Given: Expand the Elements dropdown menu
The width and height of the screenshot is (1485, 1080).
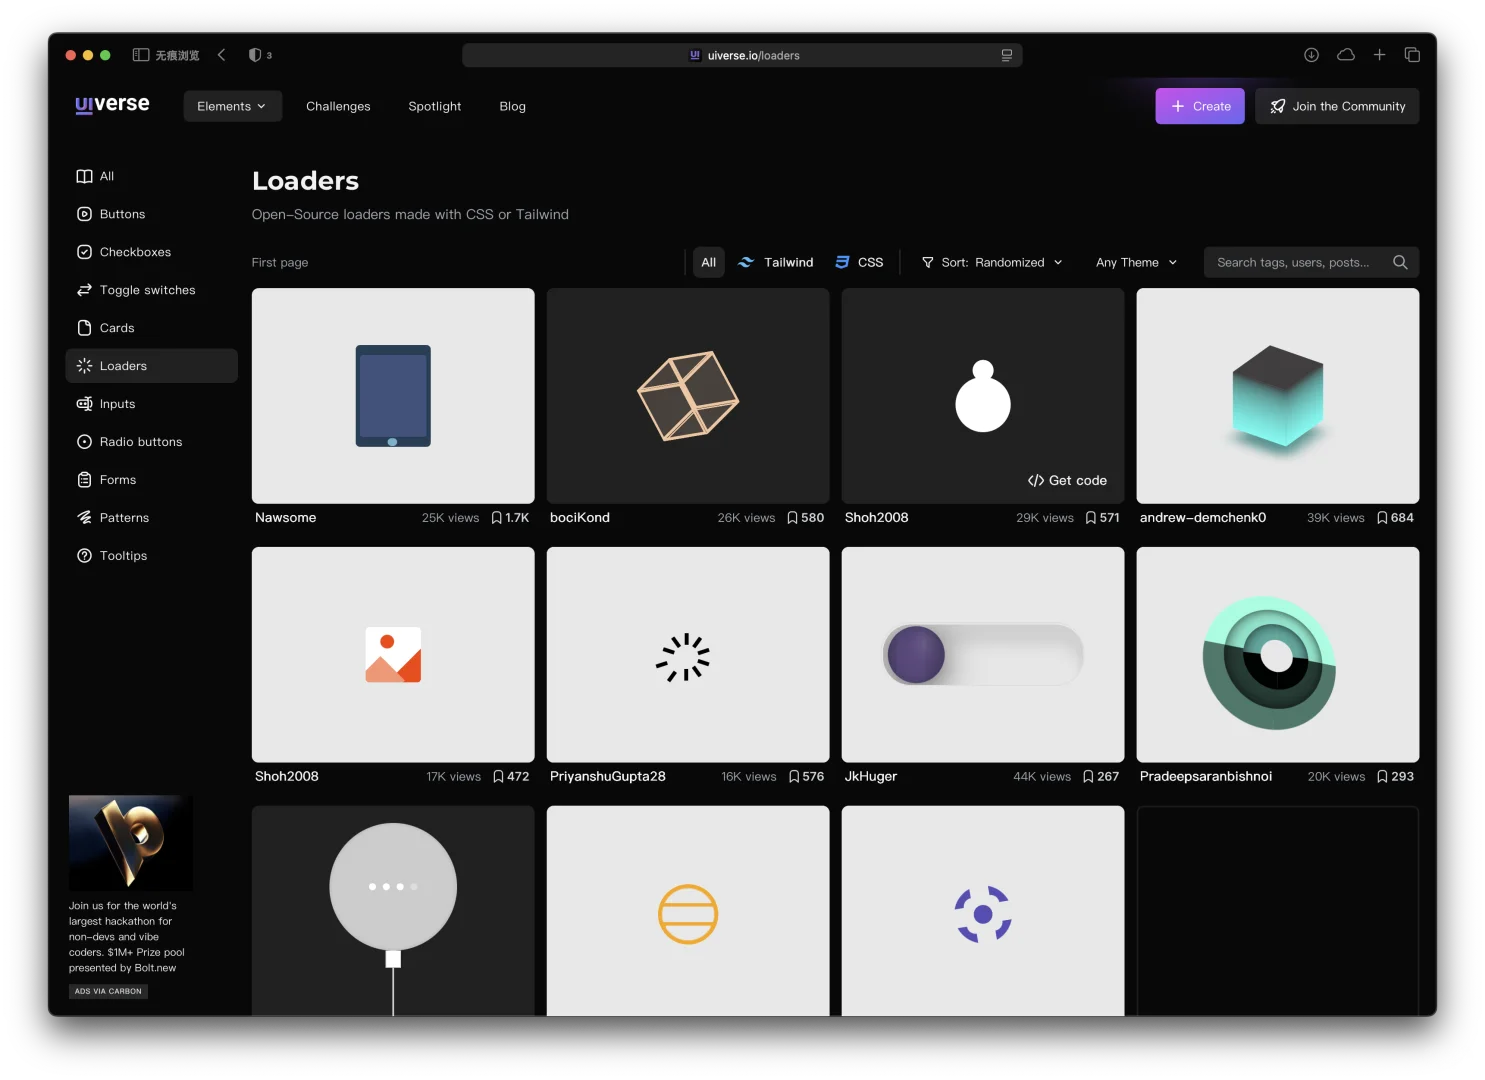Looking at the screenshot, I should click(x=232, y=106).
